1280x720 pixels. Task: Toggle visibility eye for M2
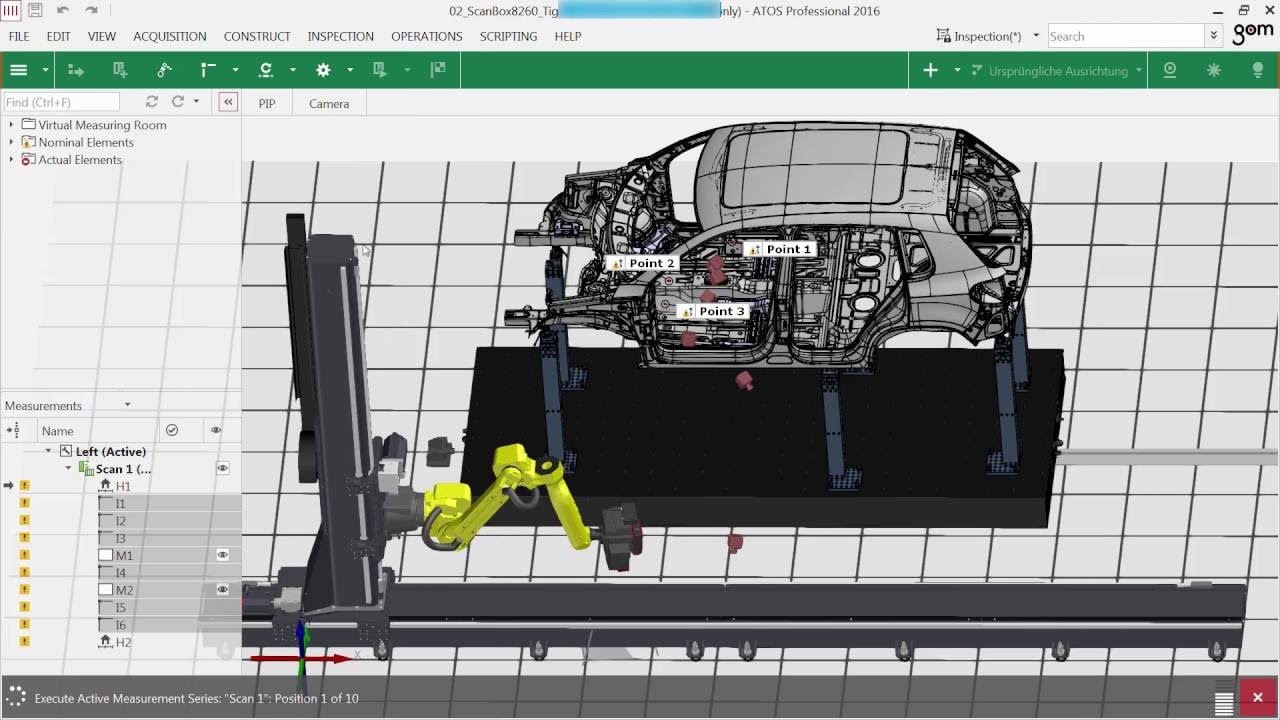coord(223,590)
